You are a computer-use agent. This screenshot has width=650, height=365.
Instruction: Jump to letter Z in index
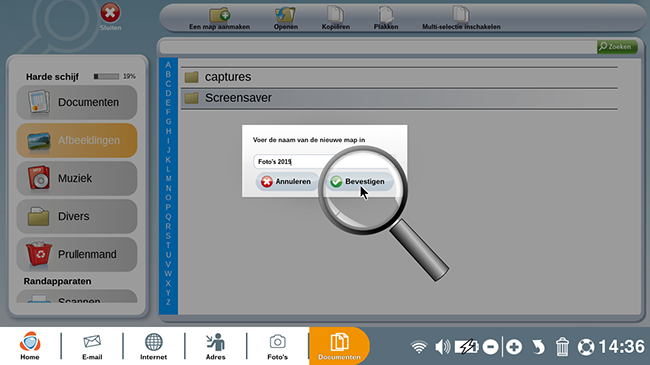168,302
